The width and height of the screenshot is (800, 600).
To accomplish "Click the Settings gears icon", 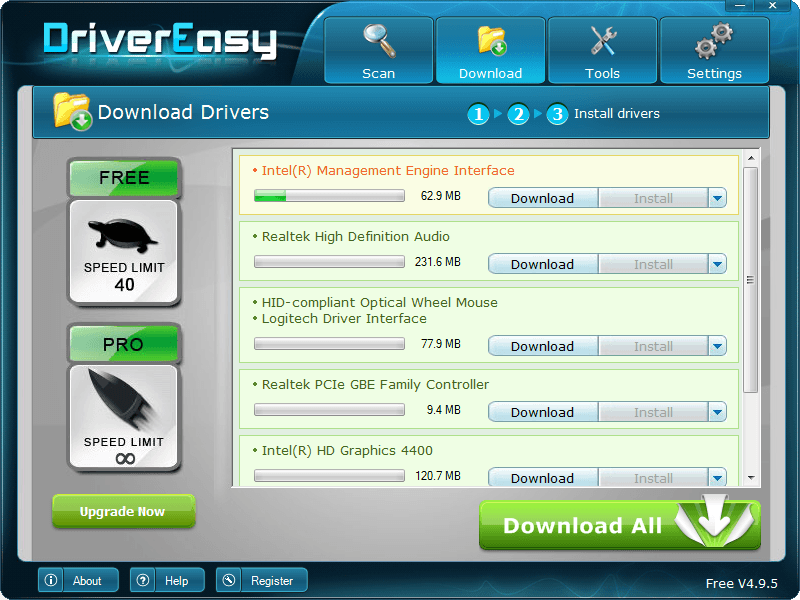I will (714, 42).
